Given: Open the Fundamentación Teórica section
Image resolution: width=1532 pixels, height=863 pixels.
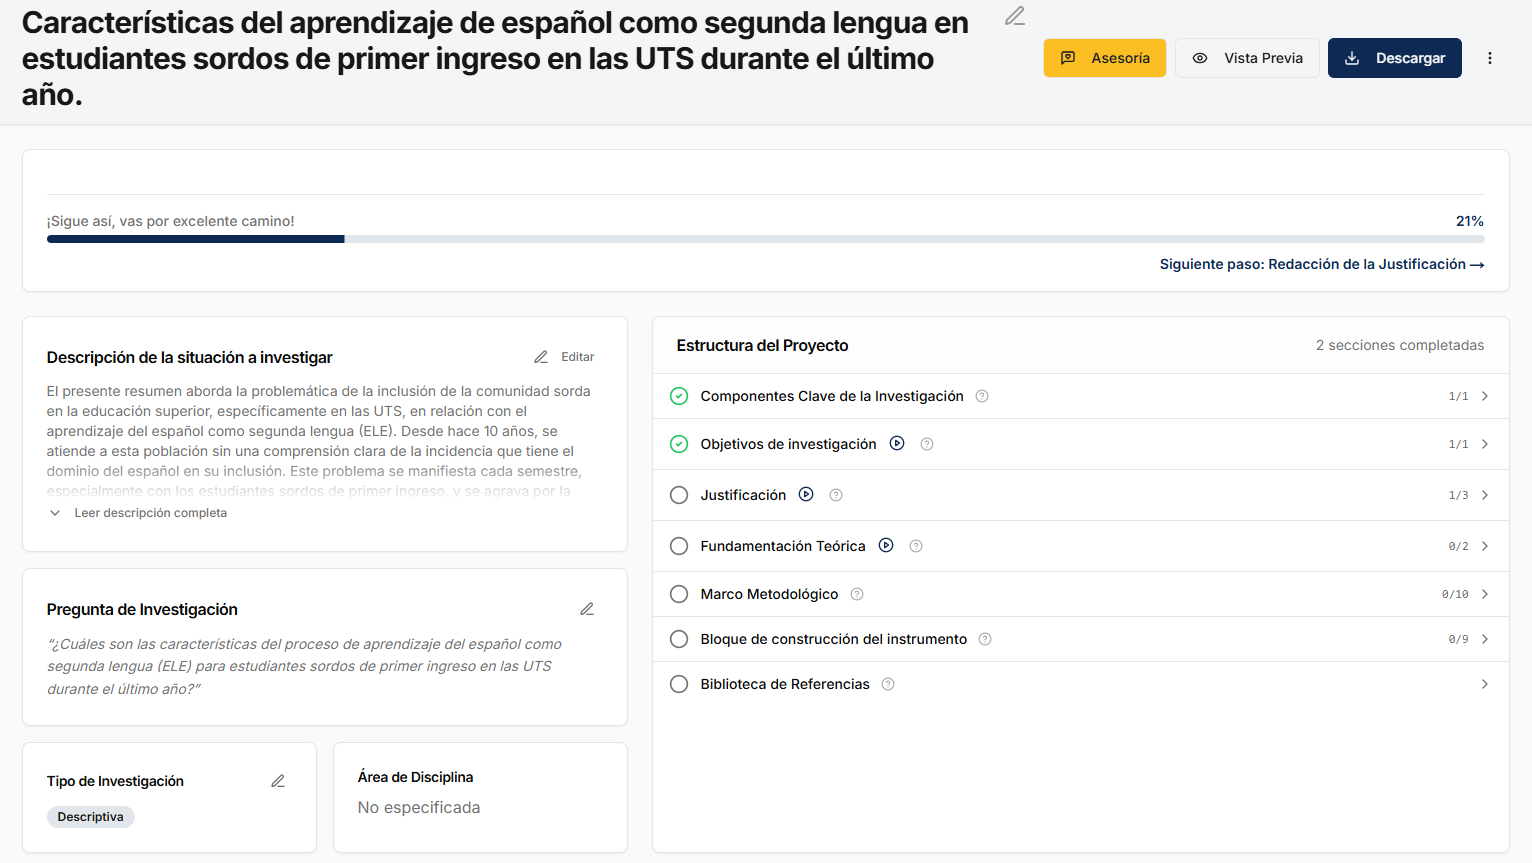Looking at the screenshot, I should coord(1080,546).
